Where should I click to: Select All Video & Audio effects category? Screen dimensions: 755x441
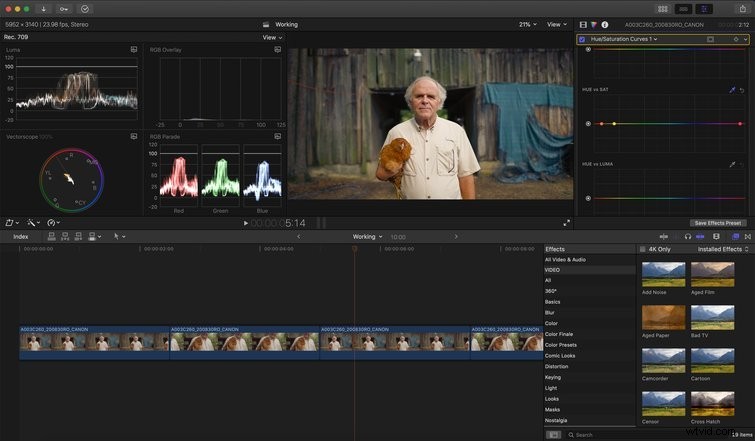tap(565, 260)
